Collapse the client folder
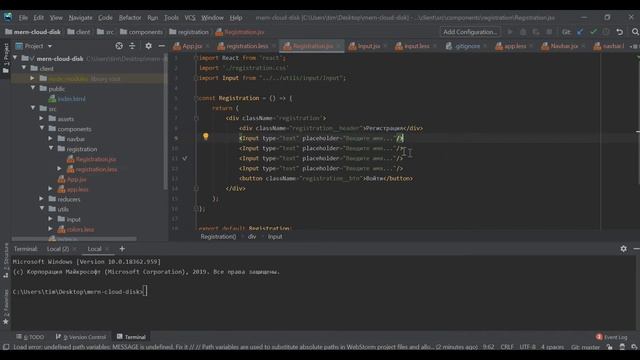 click(x=24, y=68)
